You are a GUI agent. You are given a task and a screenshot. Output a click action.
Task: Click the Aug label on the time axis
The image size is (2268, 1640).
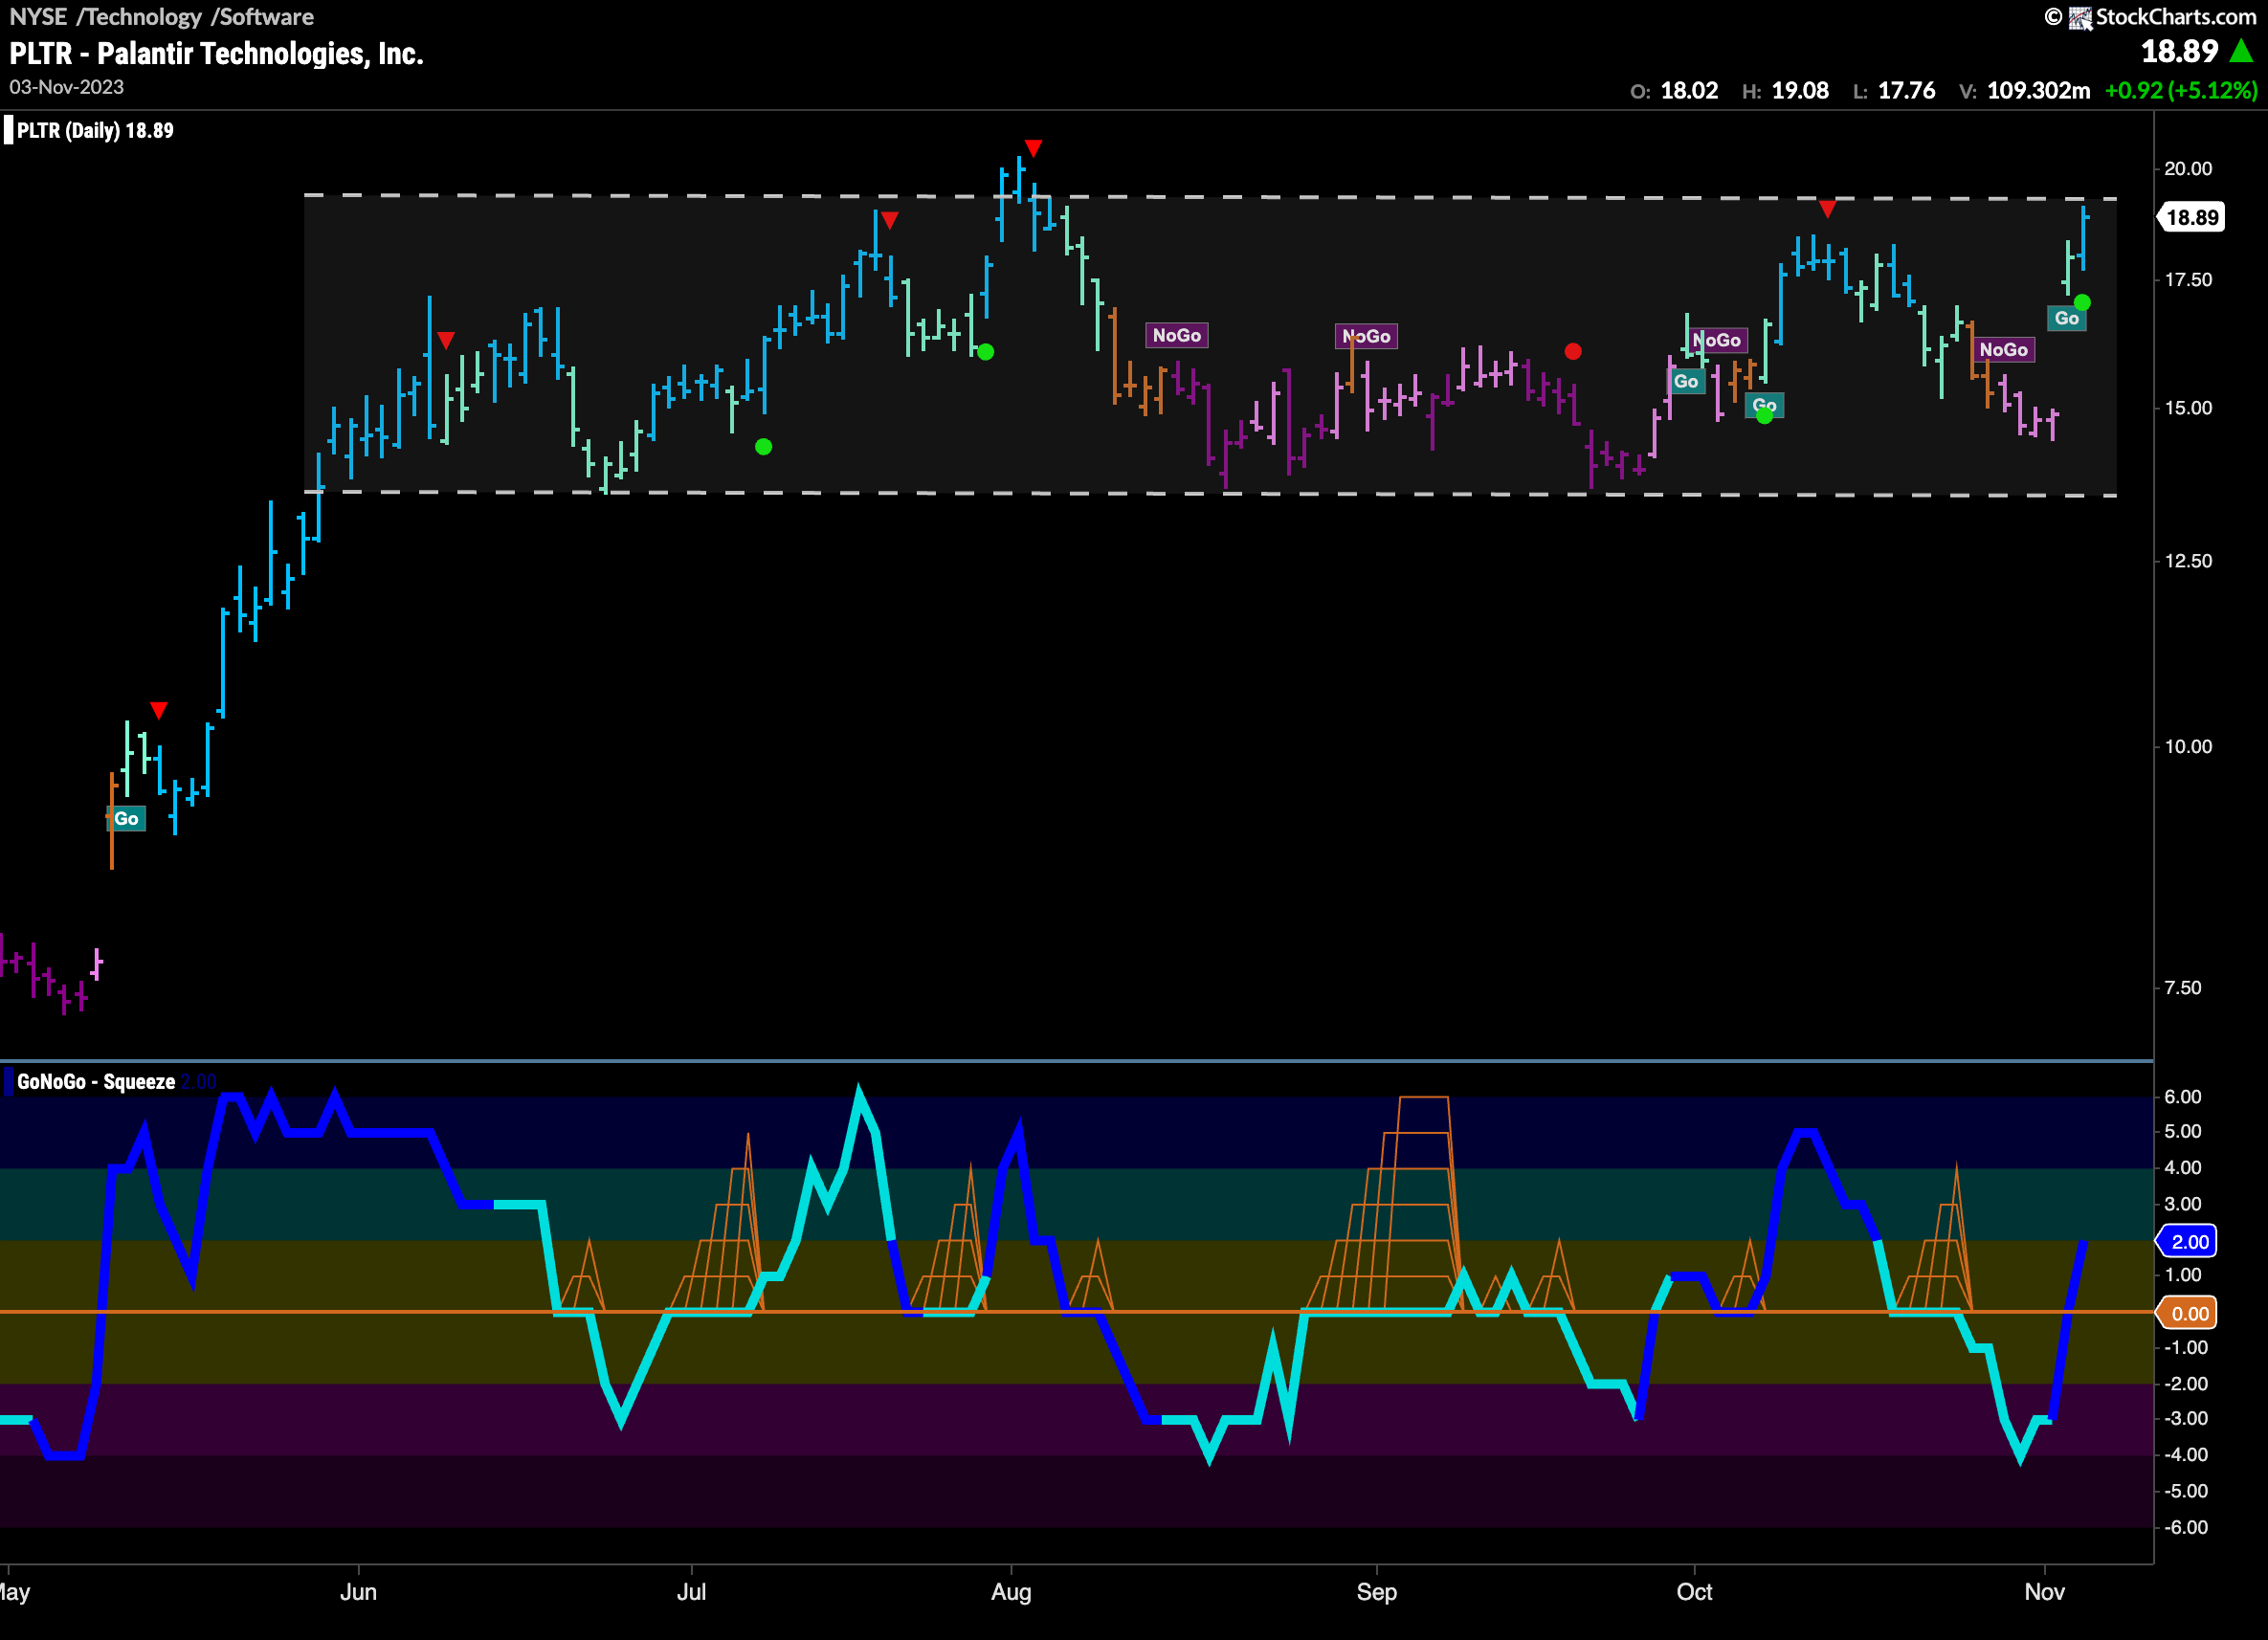pyautogui.click(x=1011, y=1591)
